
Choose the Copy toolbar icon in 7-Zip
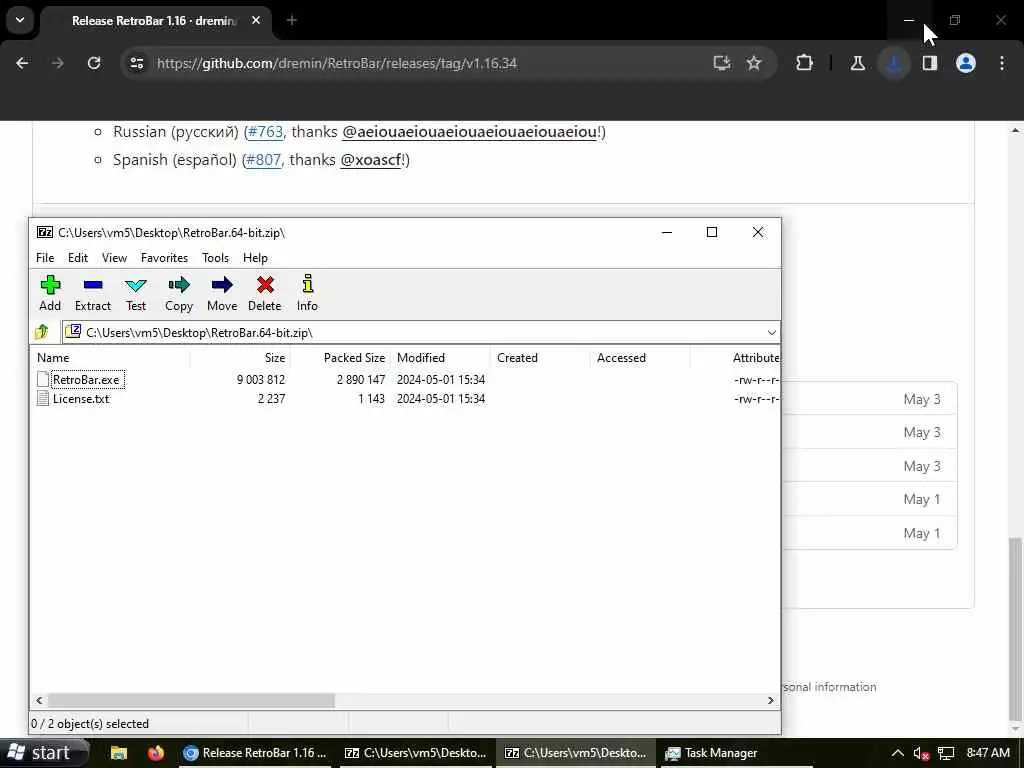point(178,293)
